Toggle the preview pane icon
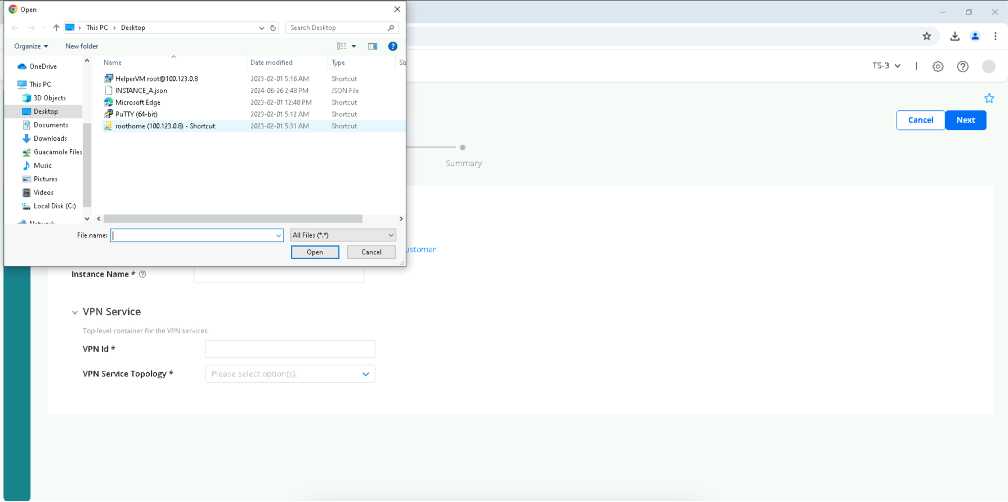Screen dimensions: 1008x502 372,46
